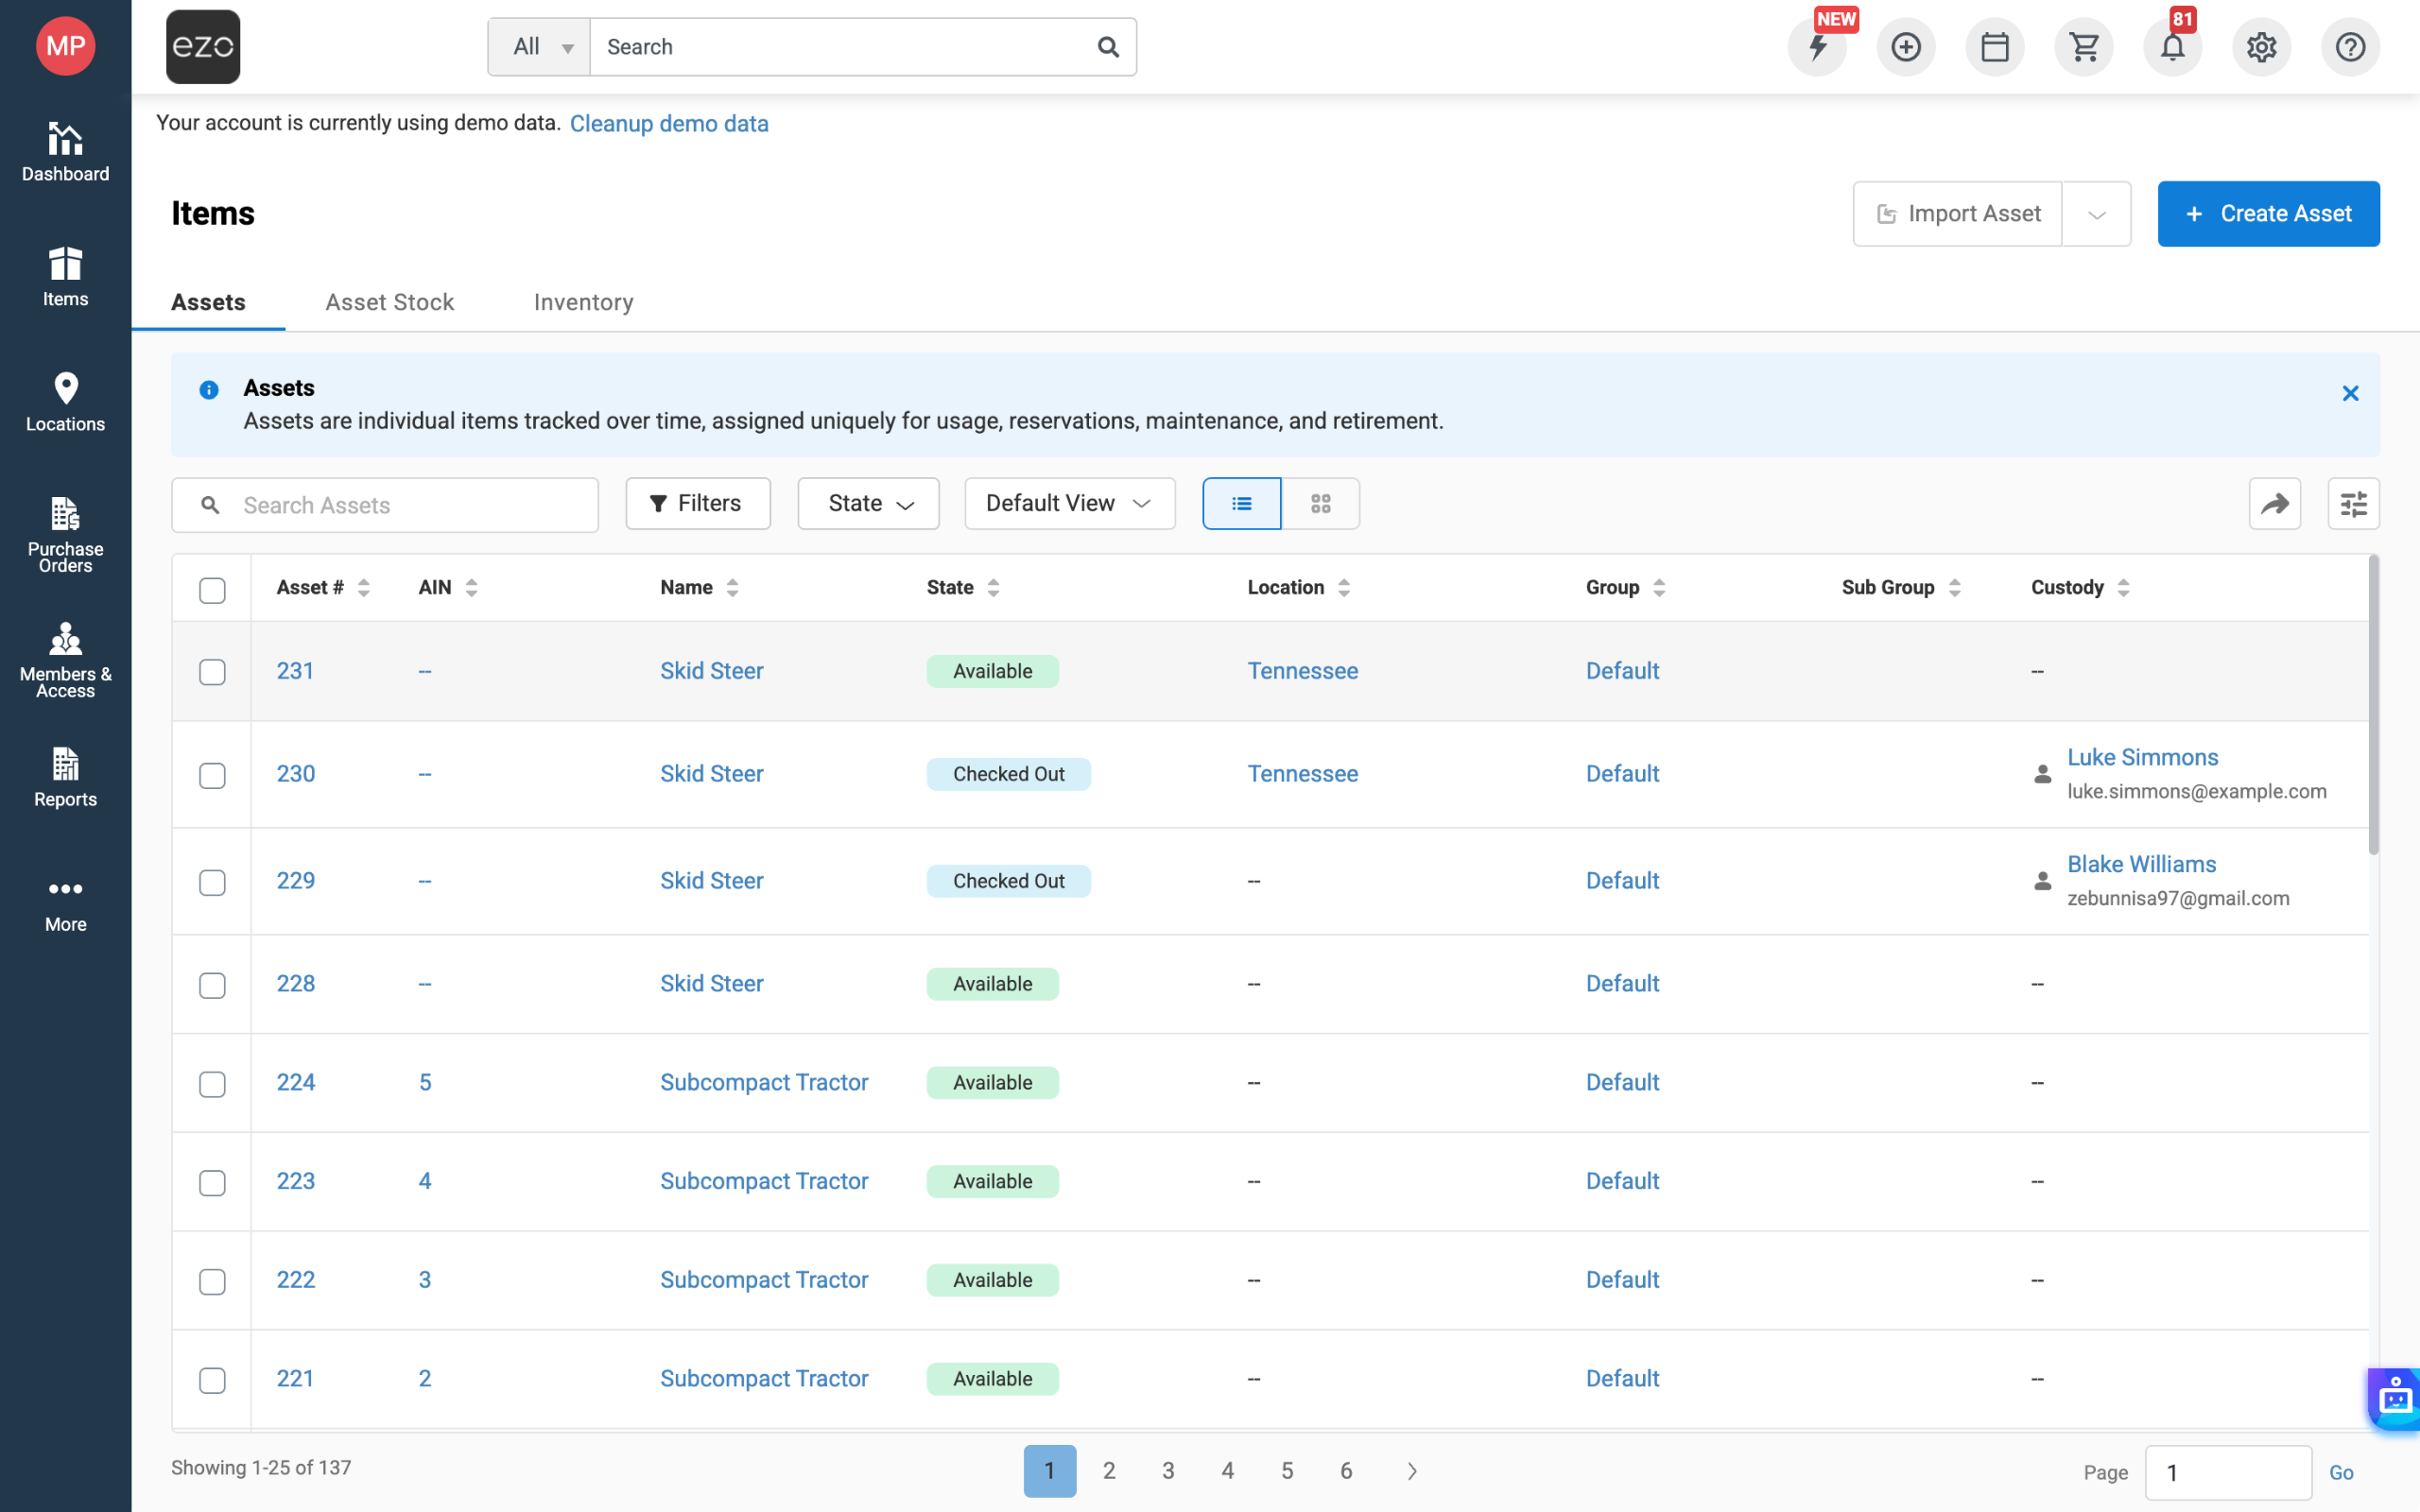
Task: Switch to the Asset Stock tab
Action: point(389,302)
